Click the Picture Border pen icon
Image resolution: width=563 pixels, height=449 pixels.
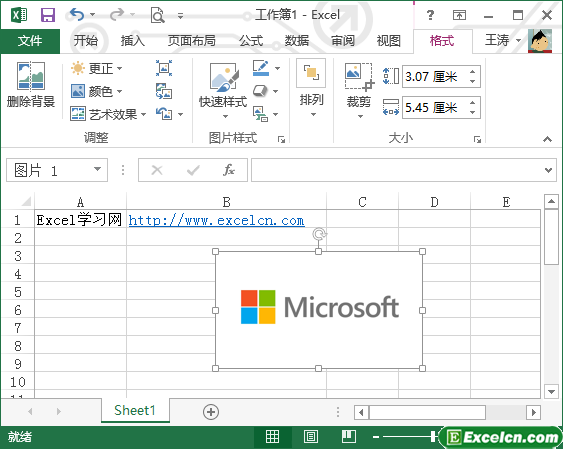coord(261,68)
